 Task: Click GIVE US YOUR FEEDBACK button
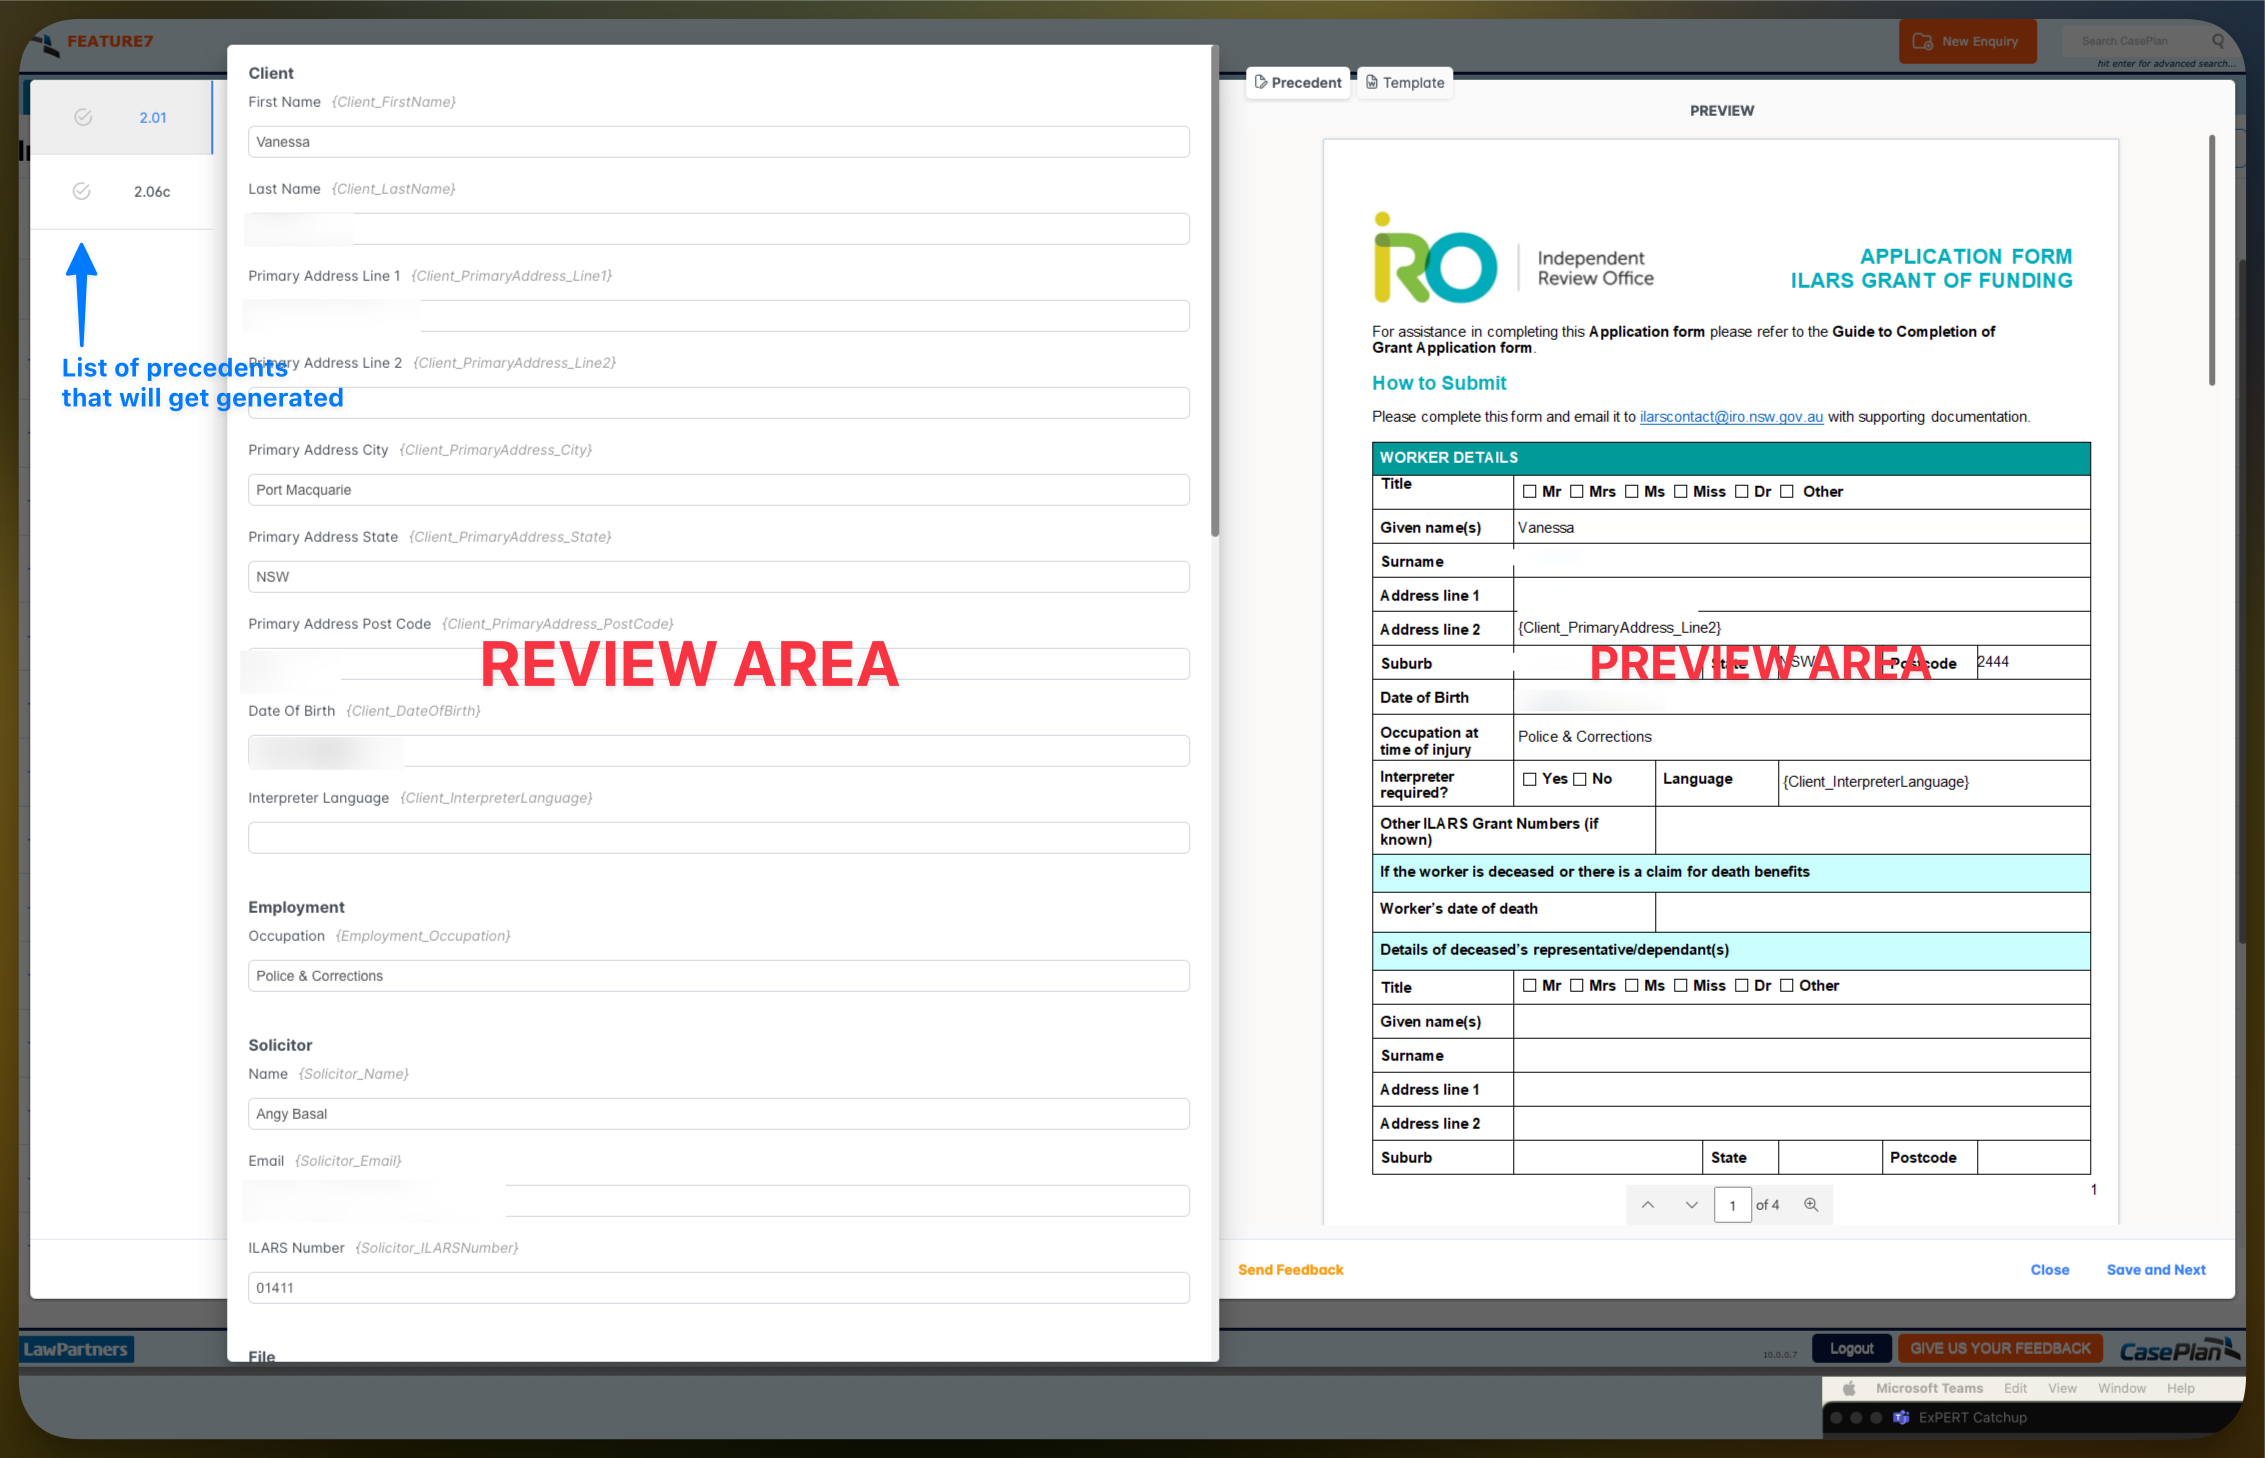2000,1348
